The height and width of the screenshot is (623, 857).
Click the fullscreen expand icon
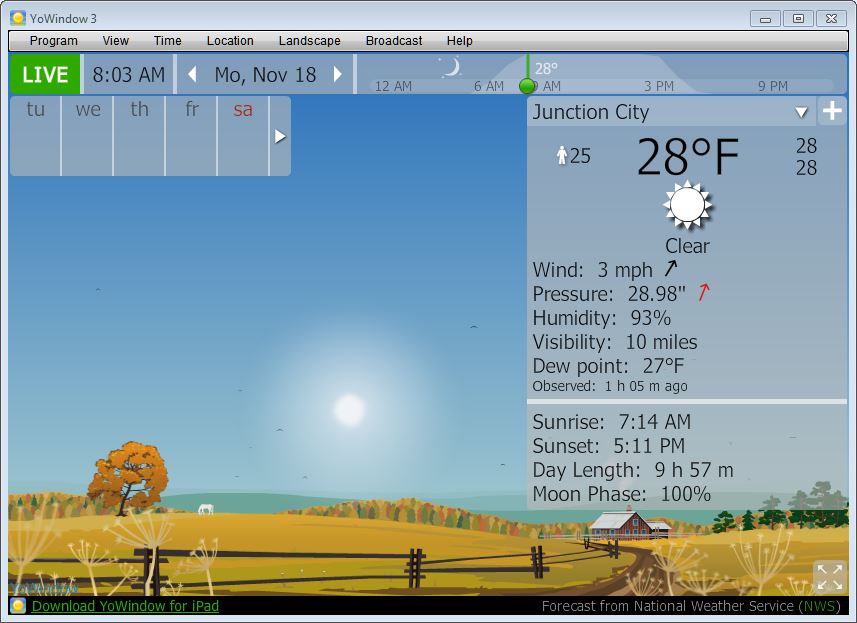(829, 576)
